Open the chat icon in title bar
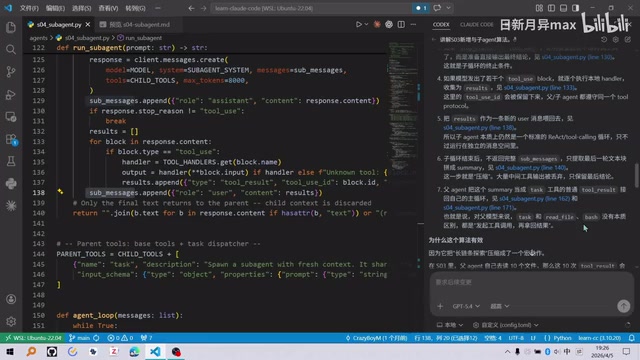The height and width of the screenshot is (360, 640). point(437,8)
